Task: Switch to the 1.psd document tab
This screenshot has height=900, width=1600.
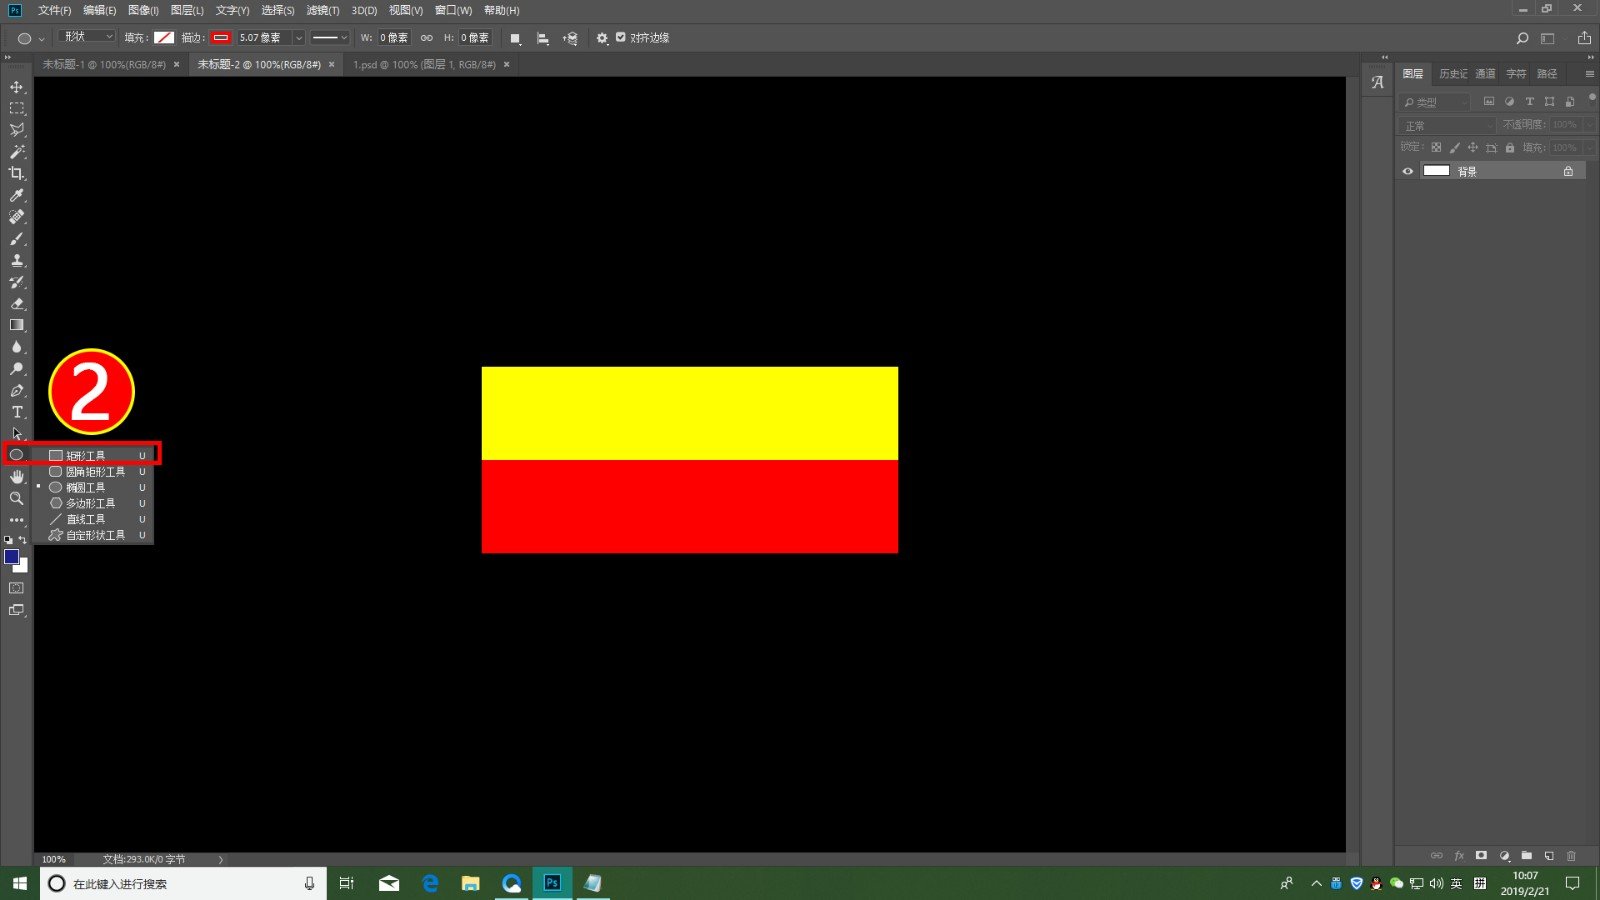Action: (423, 64)
